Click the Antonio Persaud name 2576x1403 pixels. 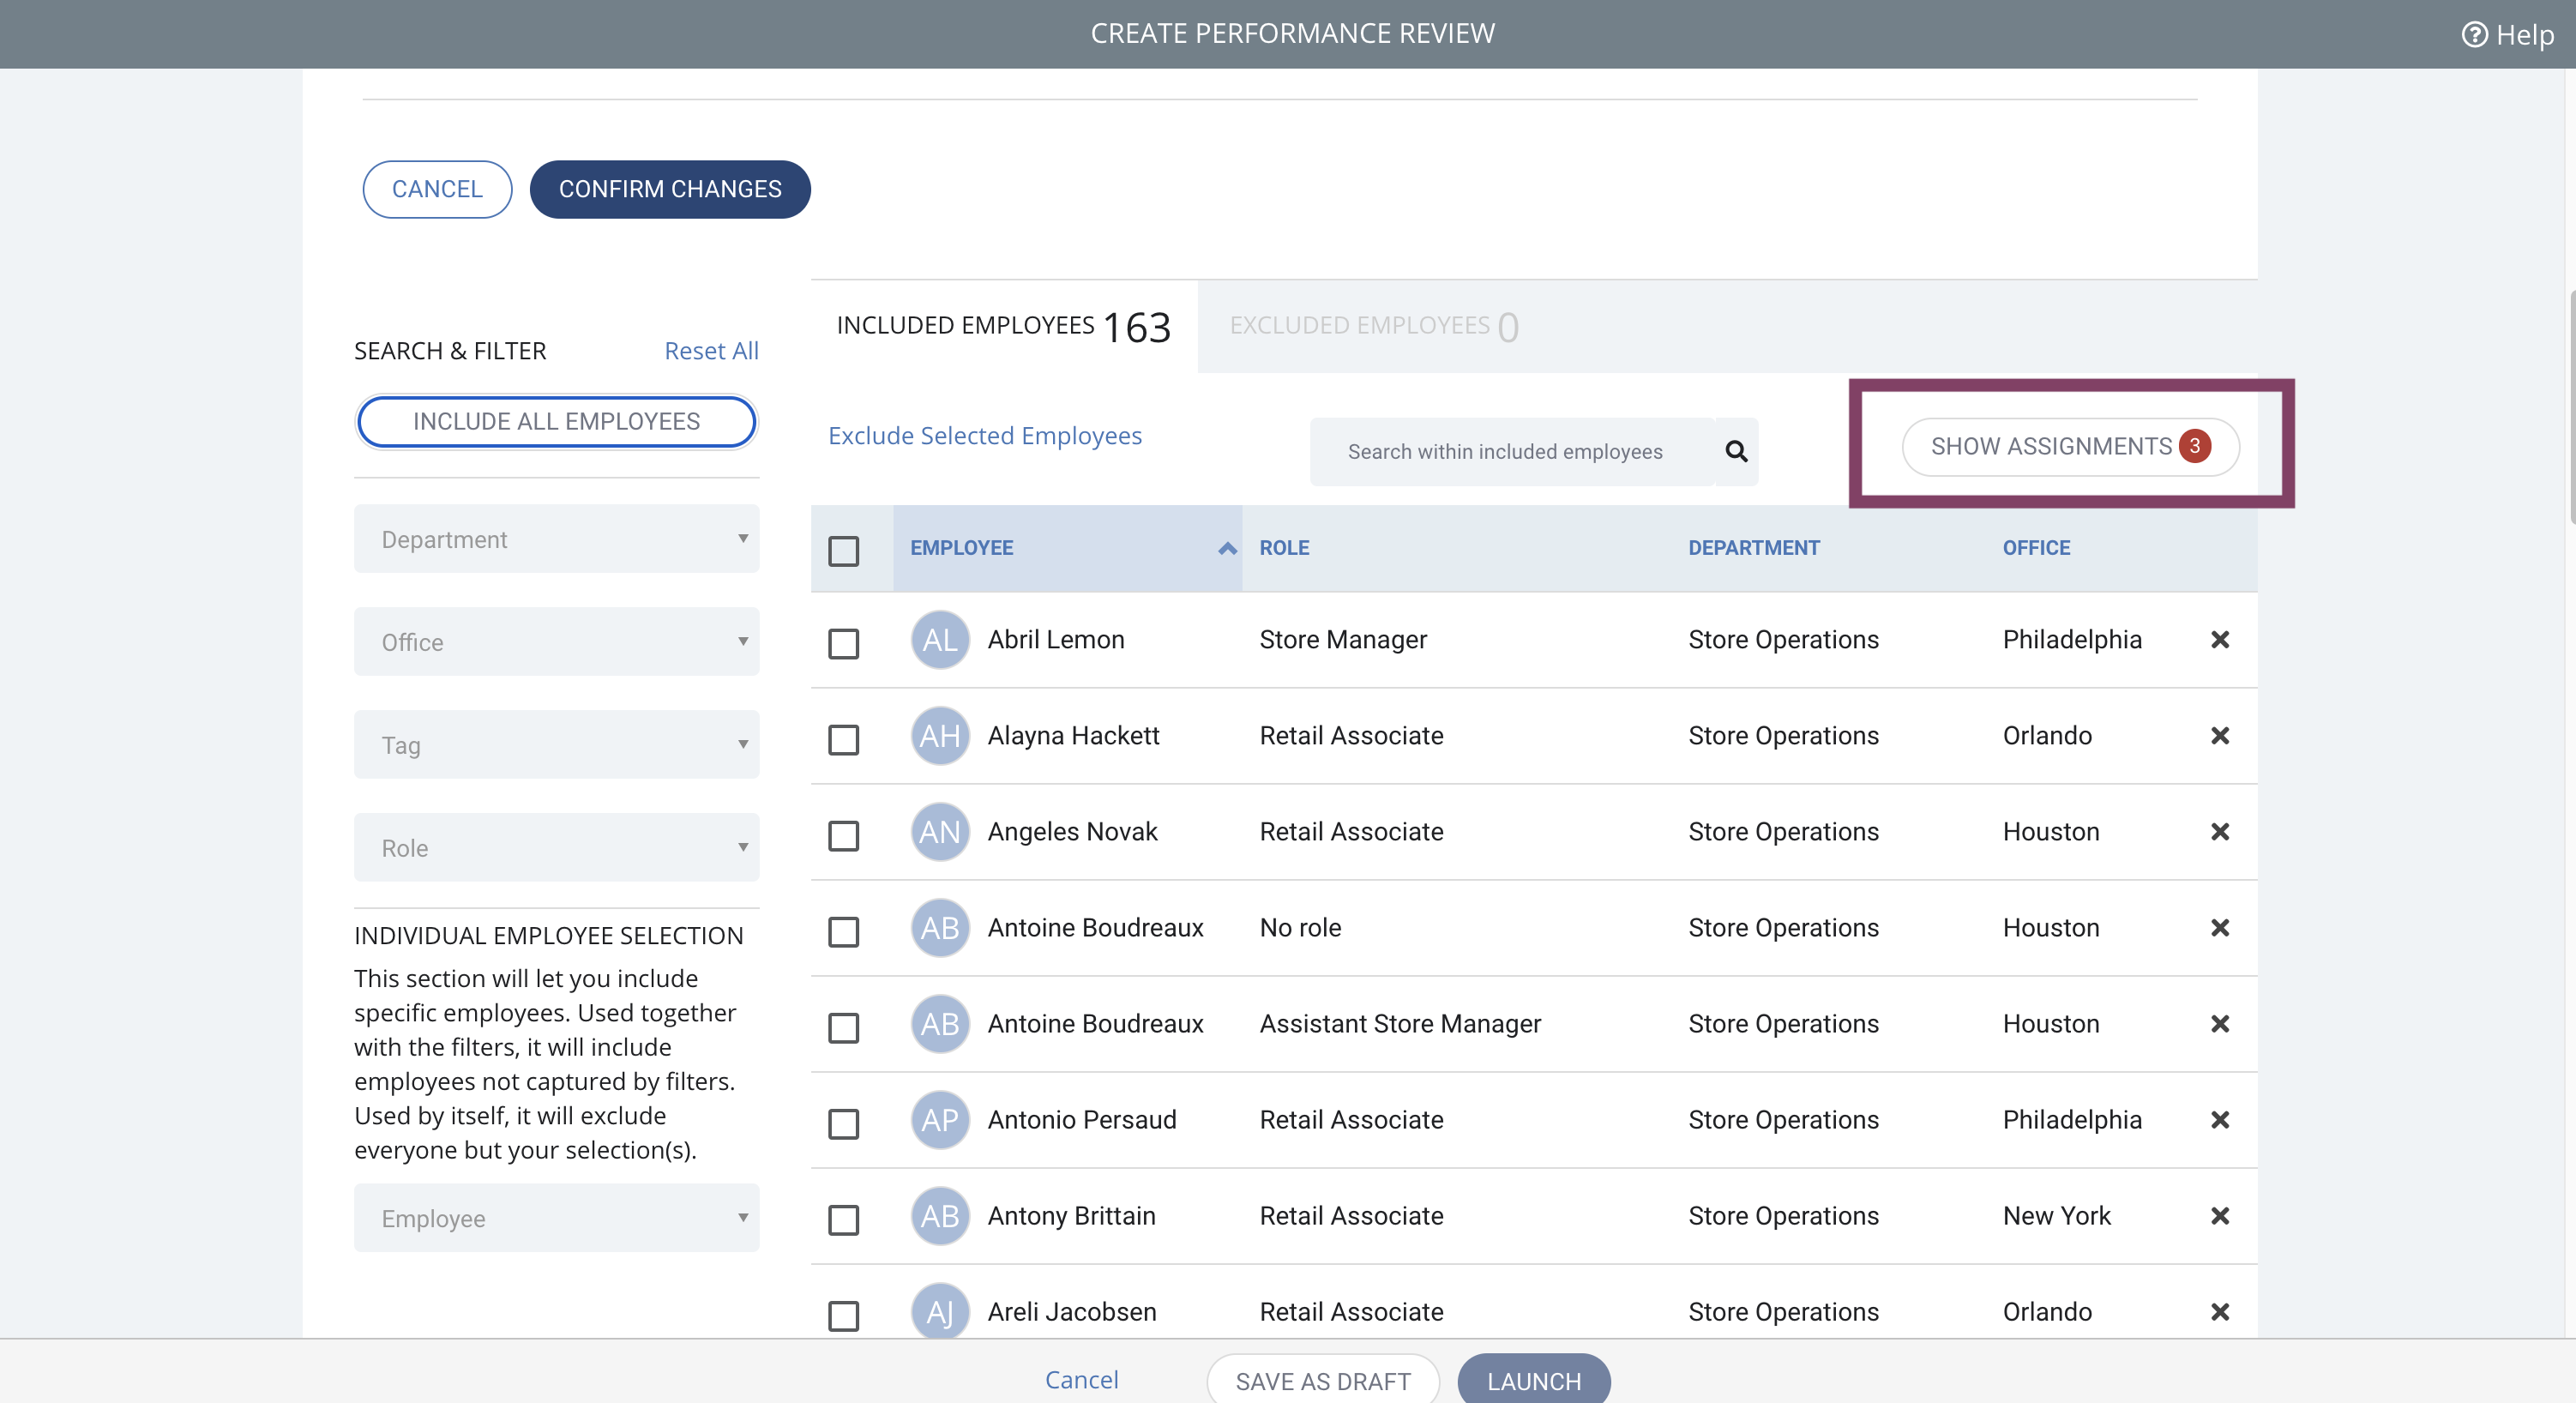1081,1120
